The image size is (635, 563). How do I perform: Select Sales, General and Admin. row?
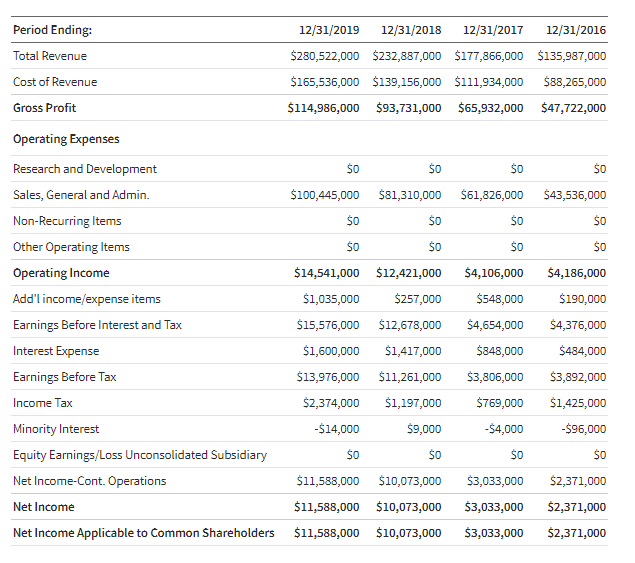(309, 195)
